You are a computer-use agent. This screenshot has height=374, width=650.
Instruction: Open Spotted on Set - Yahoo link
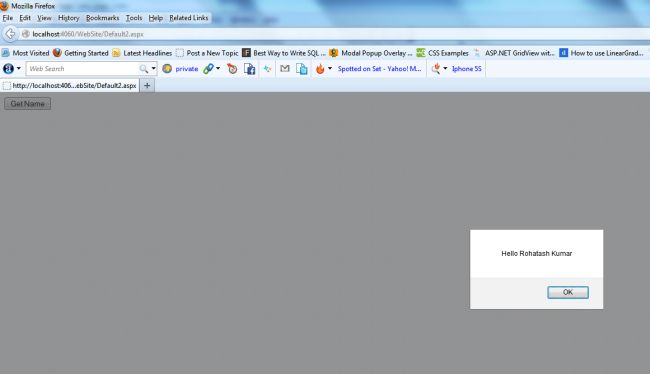click(379, 69)
